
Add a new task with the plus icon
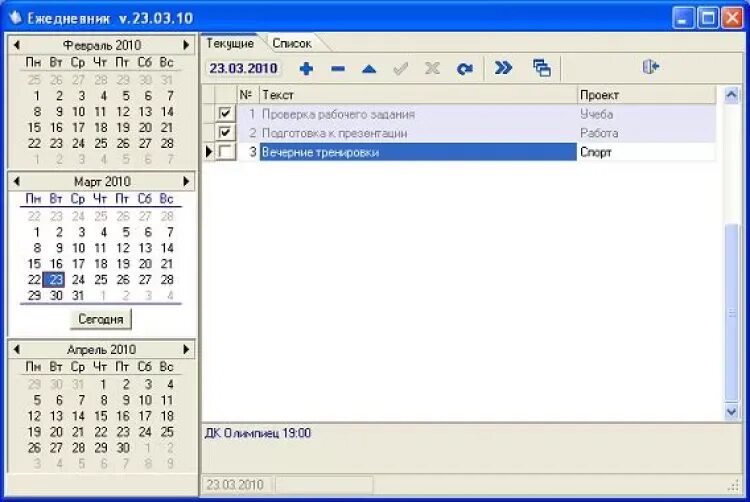pyautogui.click(x=306, y=69)
